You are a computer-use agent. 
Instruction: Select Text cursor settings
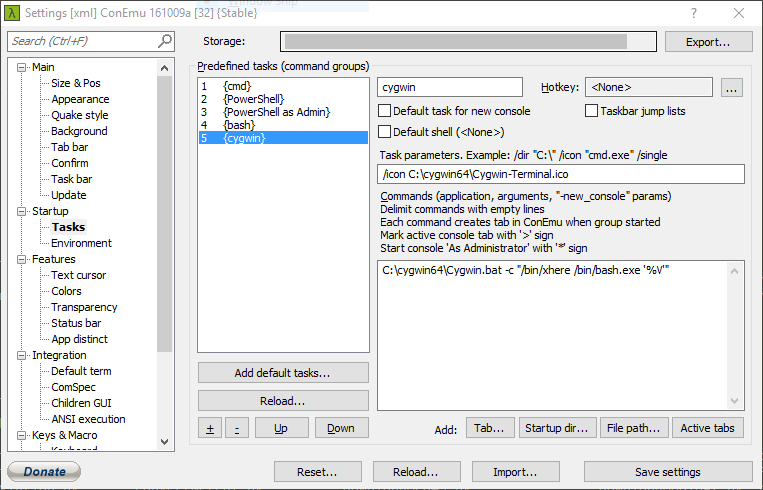pyautogui.click(x=78, y=275)
